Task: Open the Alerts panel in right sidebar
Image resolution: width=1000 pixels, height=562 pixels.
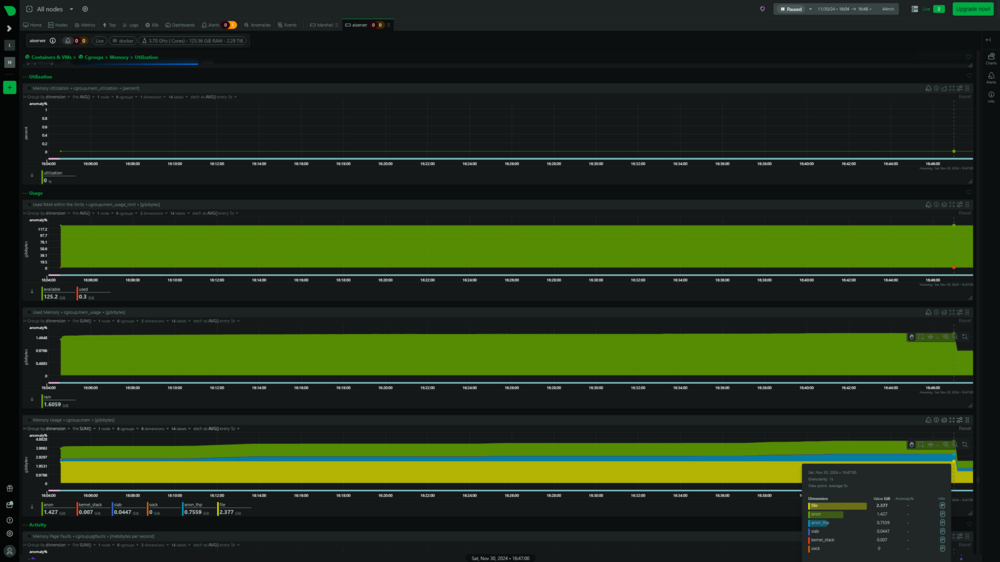Action: pyautogui.click(x=990, y=78)
